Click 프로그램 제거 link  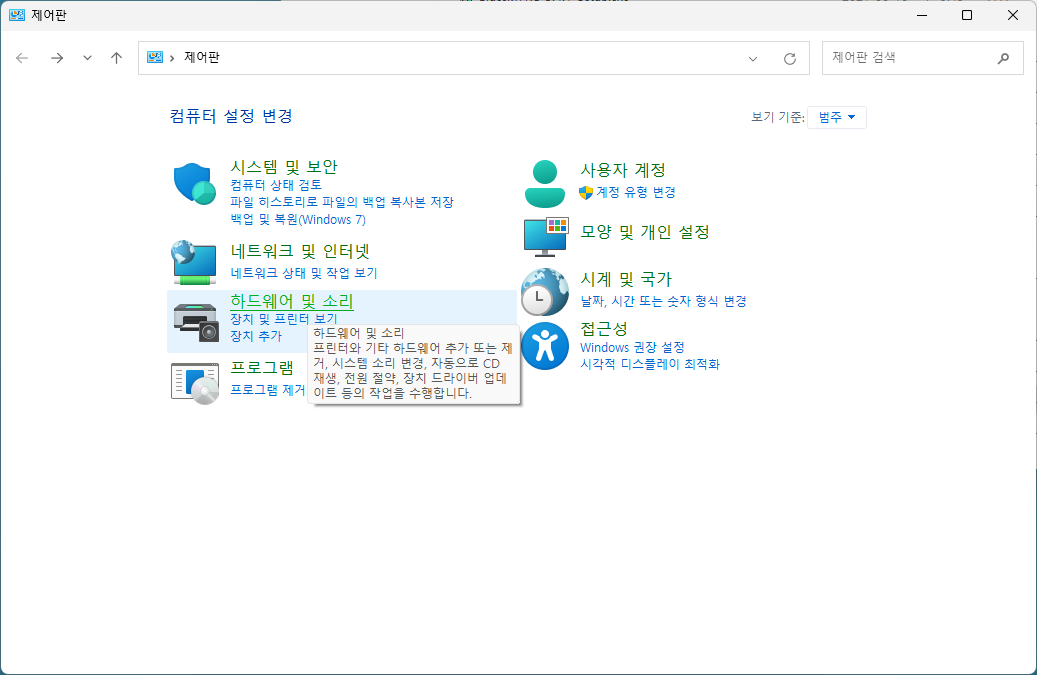(x=267, y=390)
